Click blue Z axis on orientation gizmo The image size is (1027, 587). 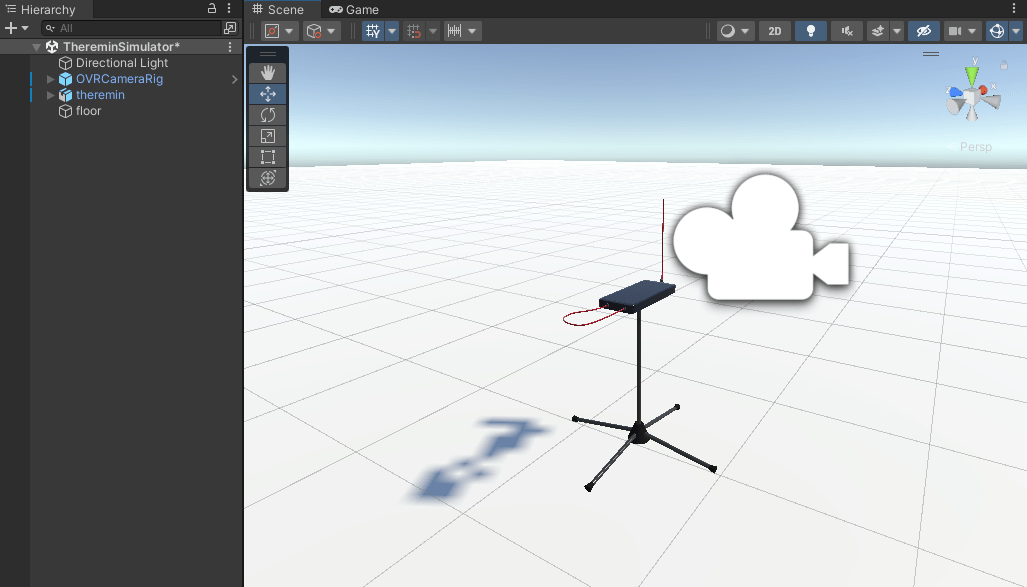pos(956,92)
